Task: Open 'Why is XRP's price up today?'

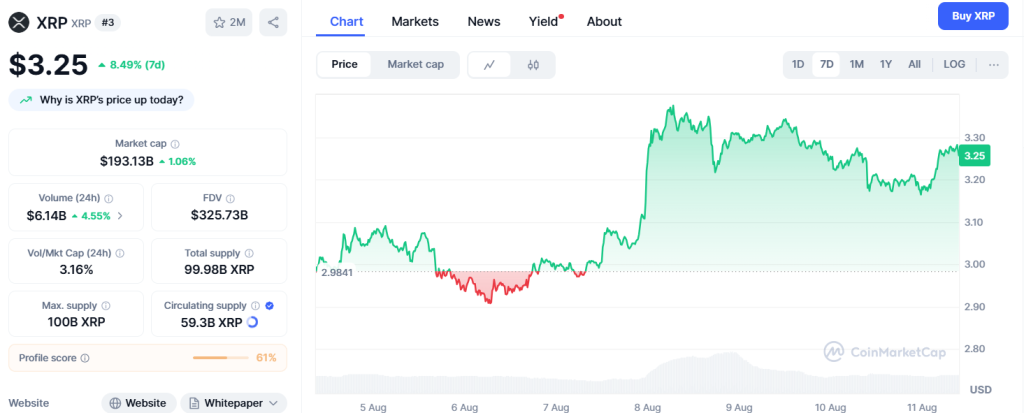Action: point(102,100)
